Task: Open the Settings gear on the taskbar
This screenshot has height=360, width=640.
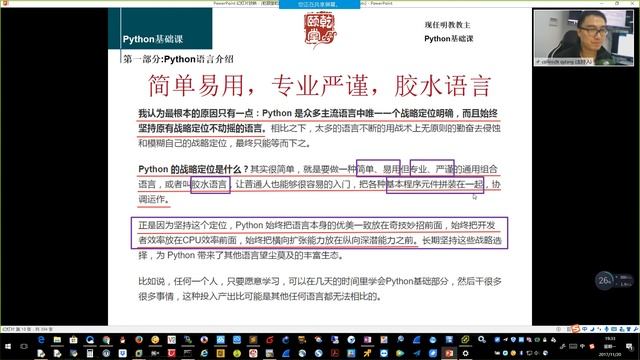Action: click(x=465, y=353)
